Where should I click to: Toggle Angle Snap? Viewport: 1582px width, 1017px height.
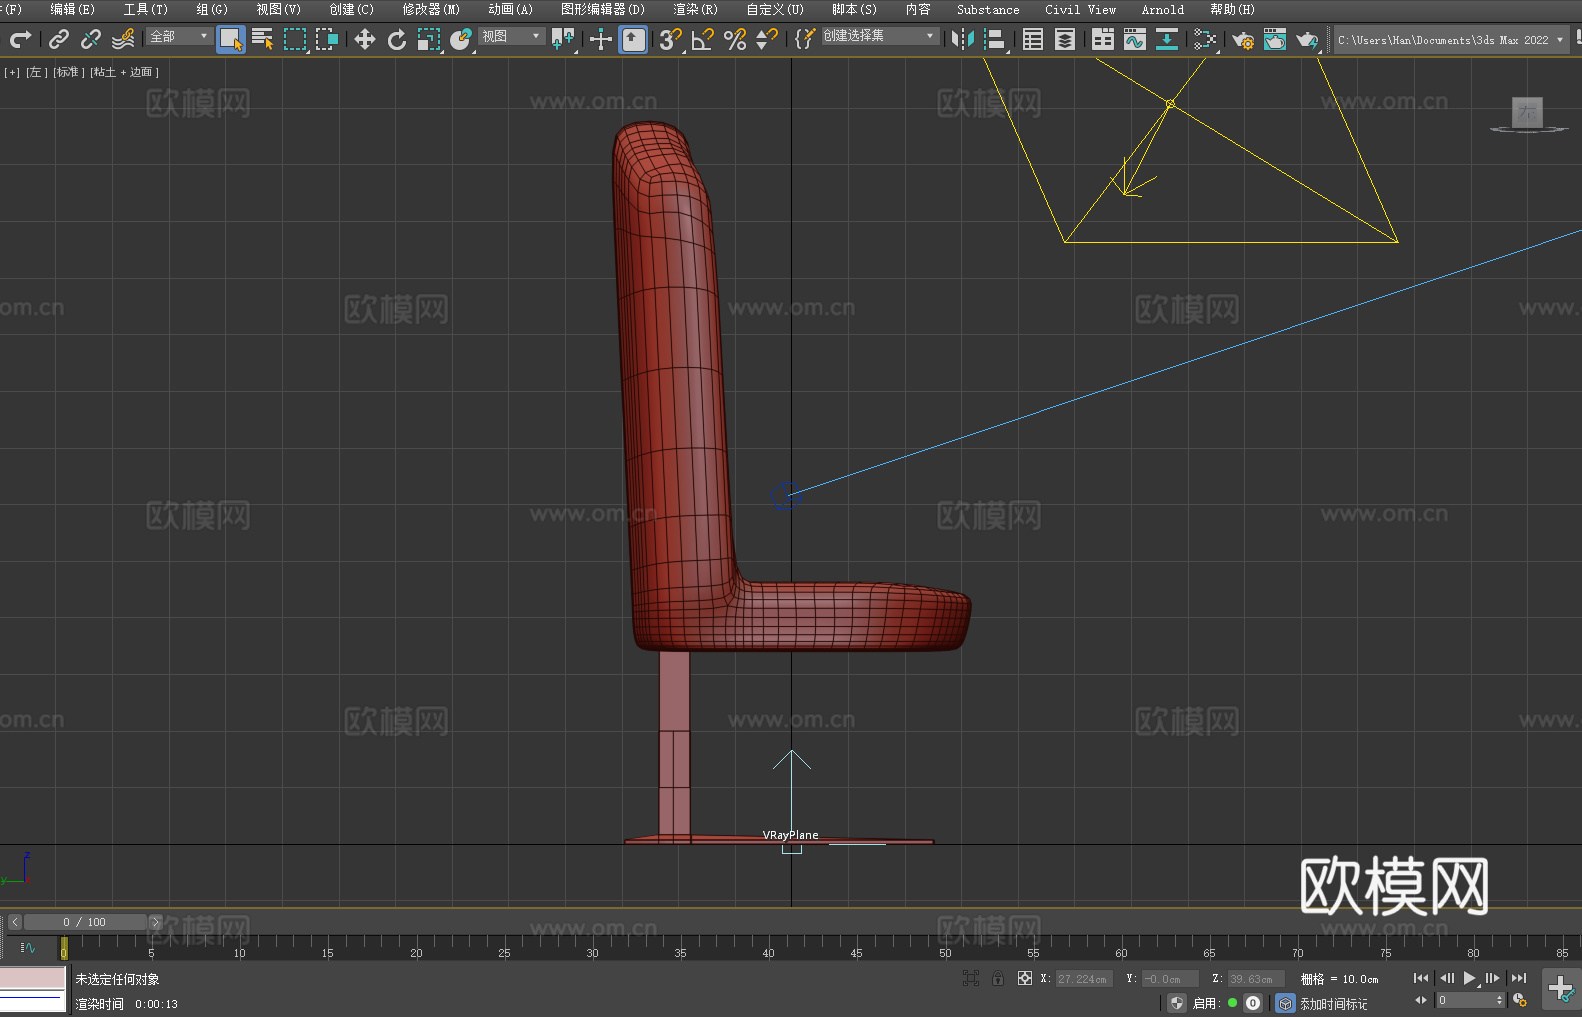click(x=703, y=39)
